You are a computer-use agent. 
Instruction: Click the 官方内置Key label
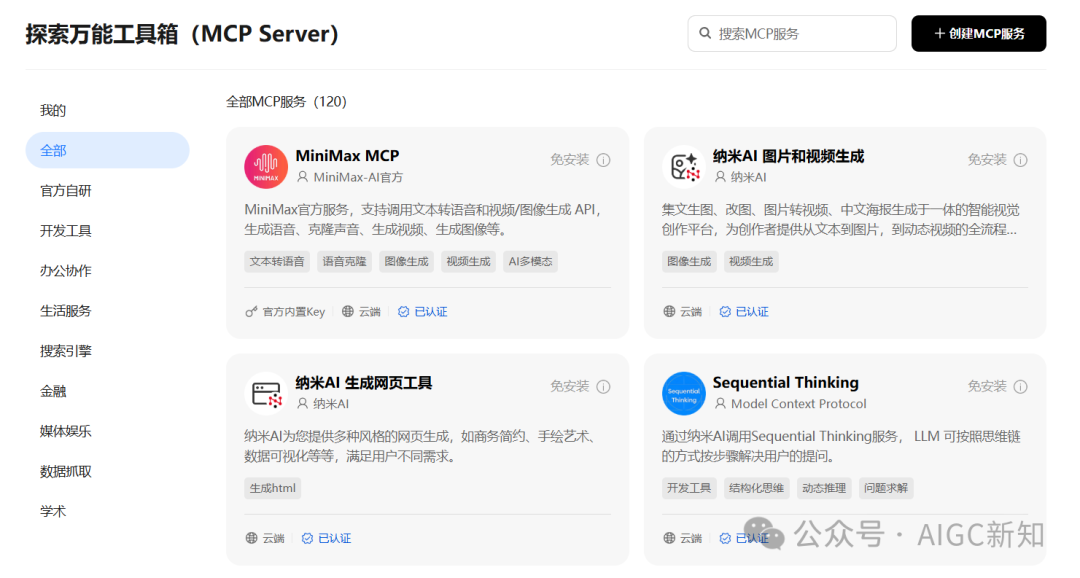pos(294,312)
